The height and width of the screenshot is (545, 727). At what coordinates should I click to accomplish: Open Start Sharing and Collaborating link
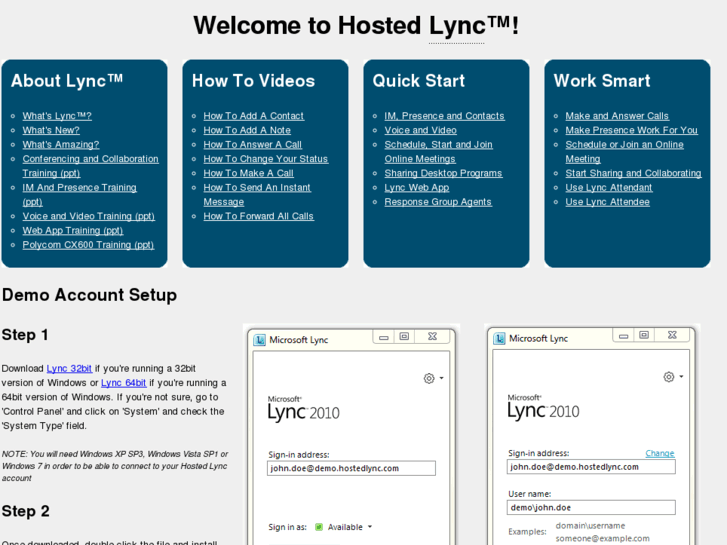tap(633, 173)
